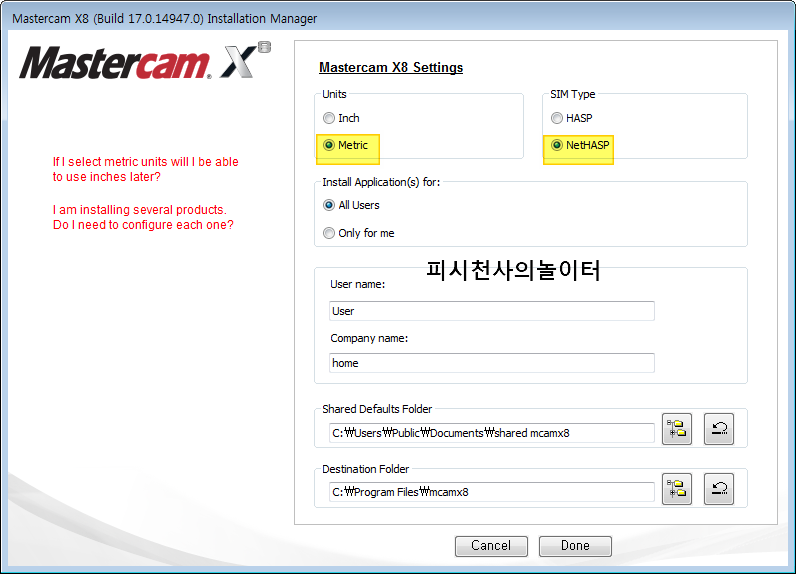
Task: Click the Mastercam X8 Settings heading
Action: [391, 67]
